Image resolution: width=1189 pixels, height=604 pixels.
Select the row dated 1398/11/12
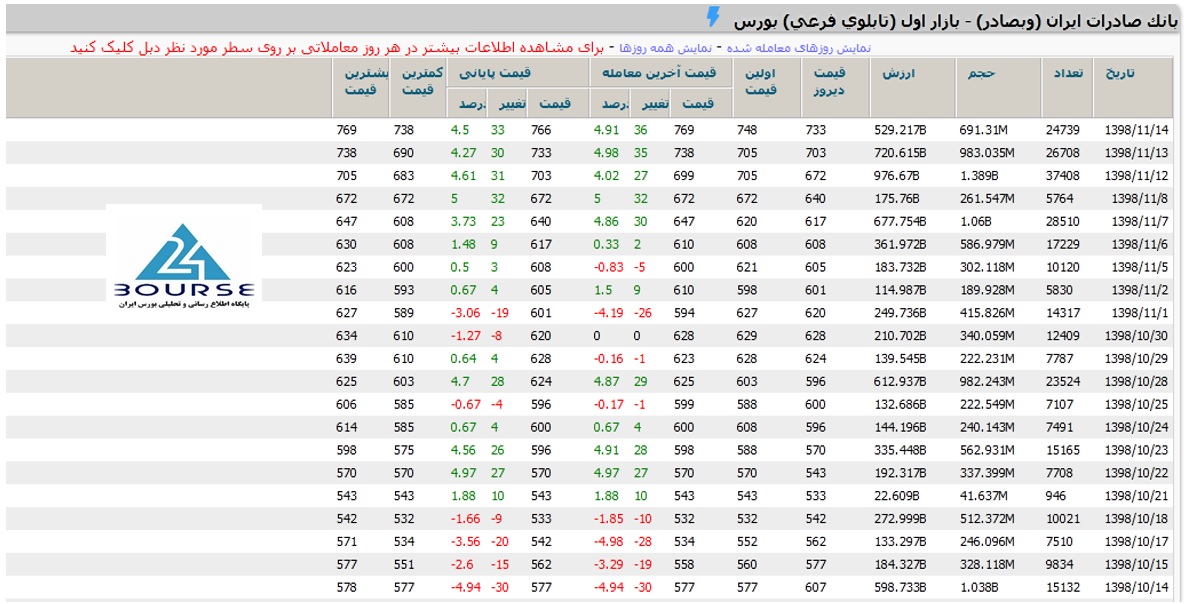click(591, 176)
